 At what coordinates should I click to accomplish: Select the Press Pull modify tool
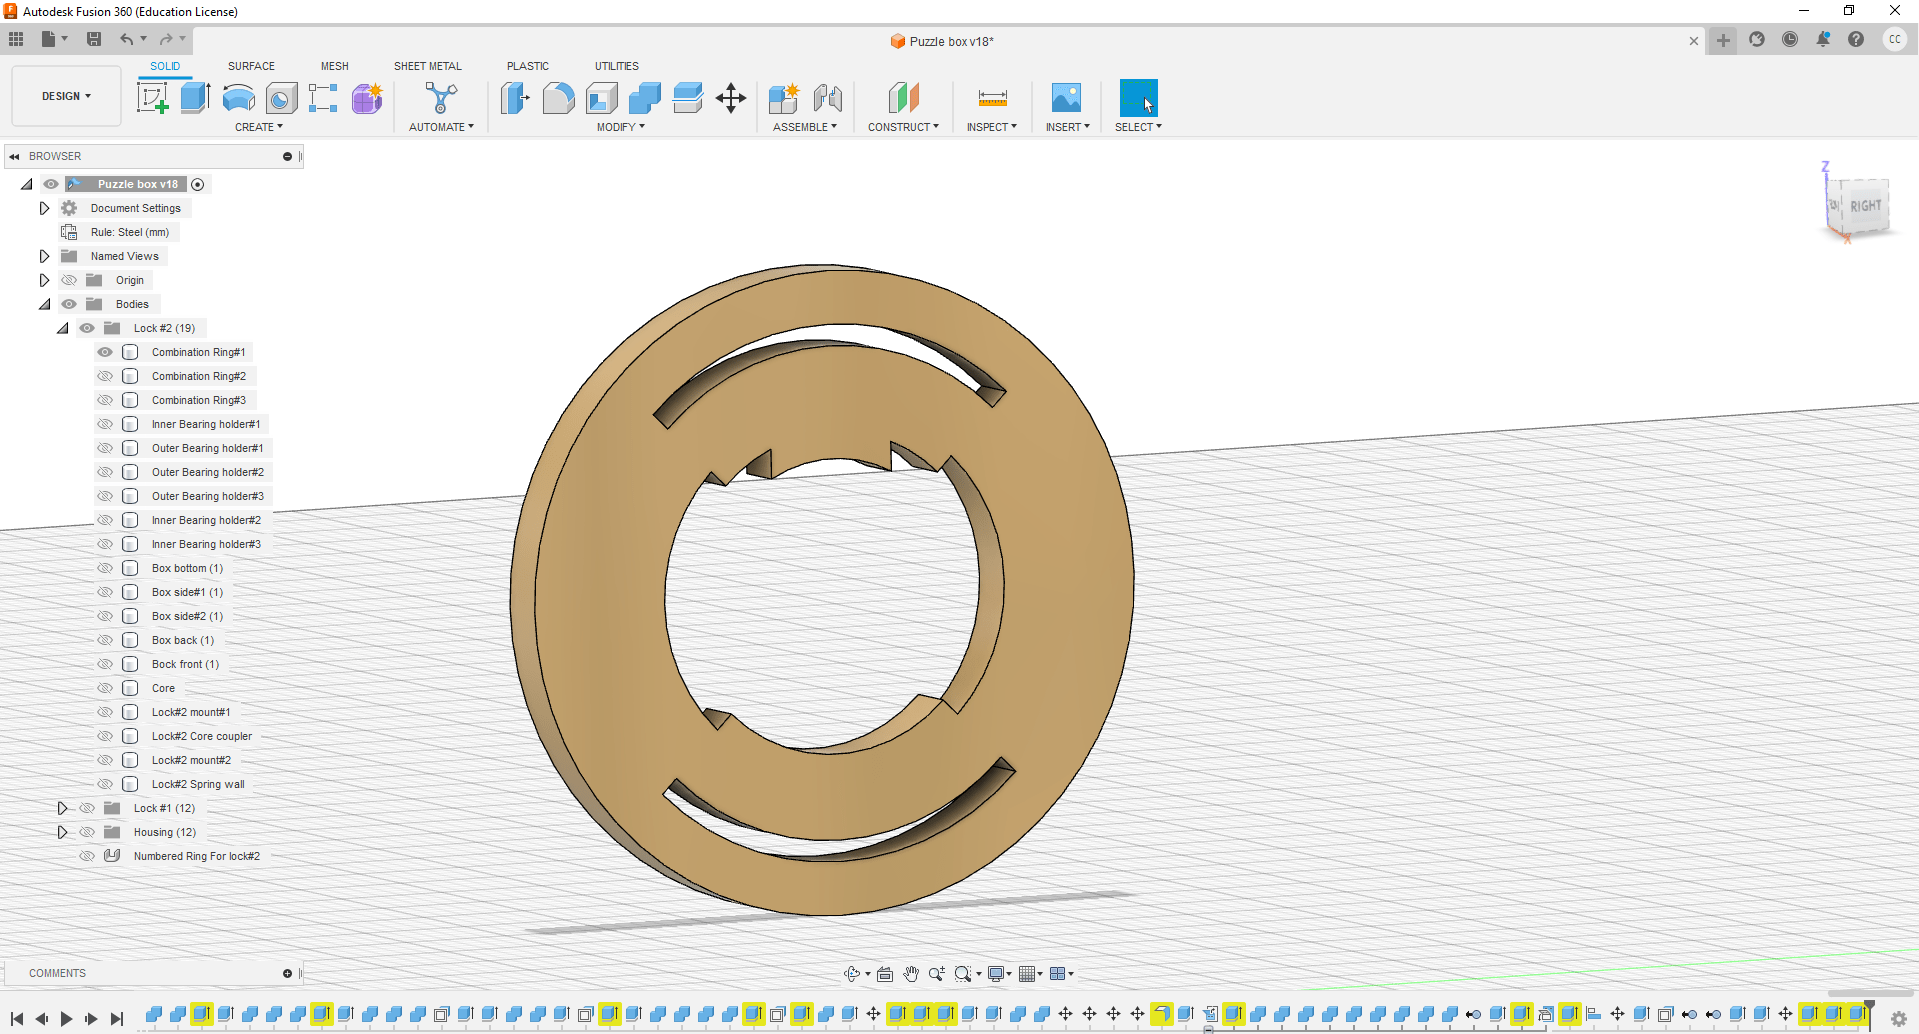pyautogui.click(x=516, y=98)
